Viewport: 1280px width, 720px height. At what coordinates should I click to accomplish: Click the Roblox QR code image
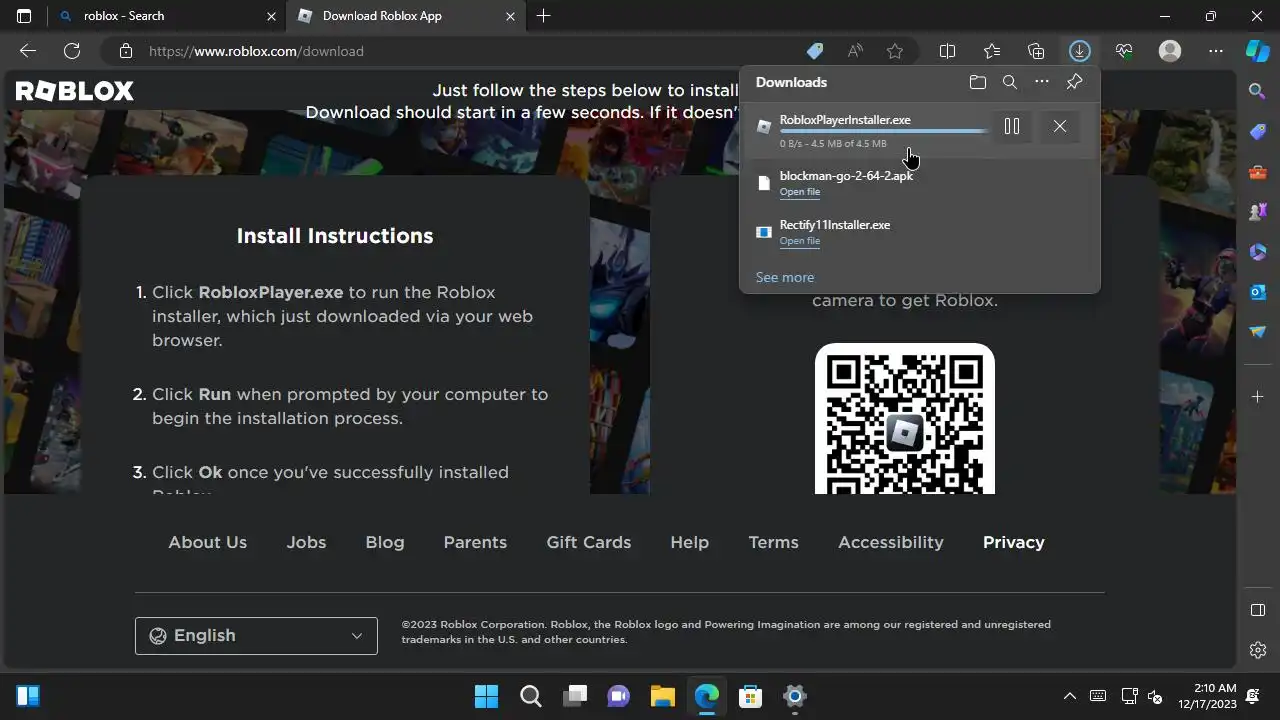point(904,419)
